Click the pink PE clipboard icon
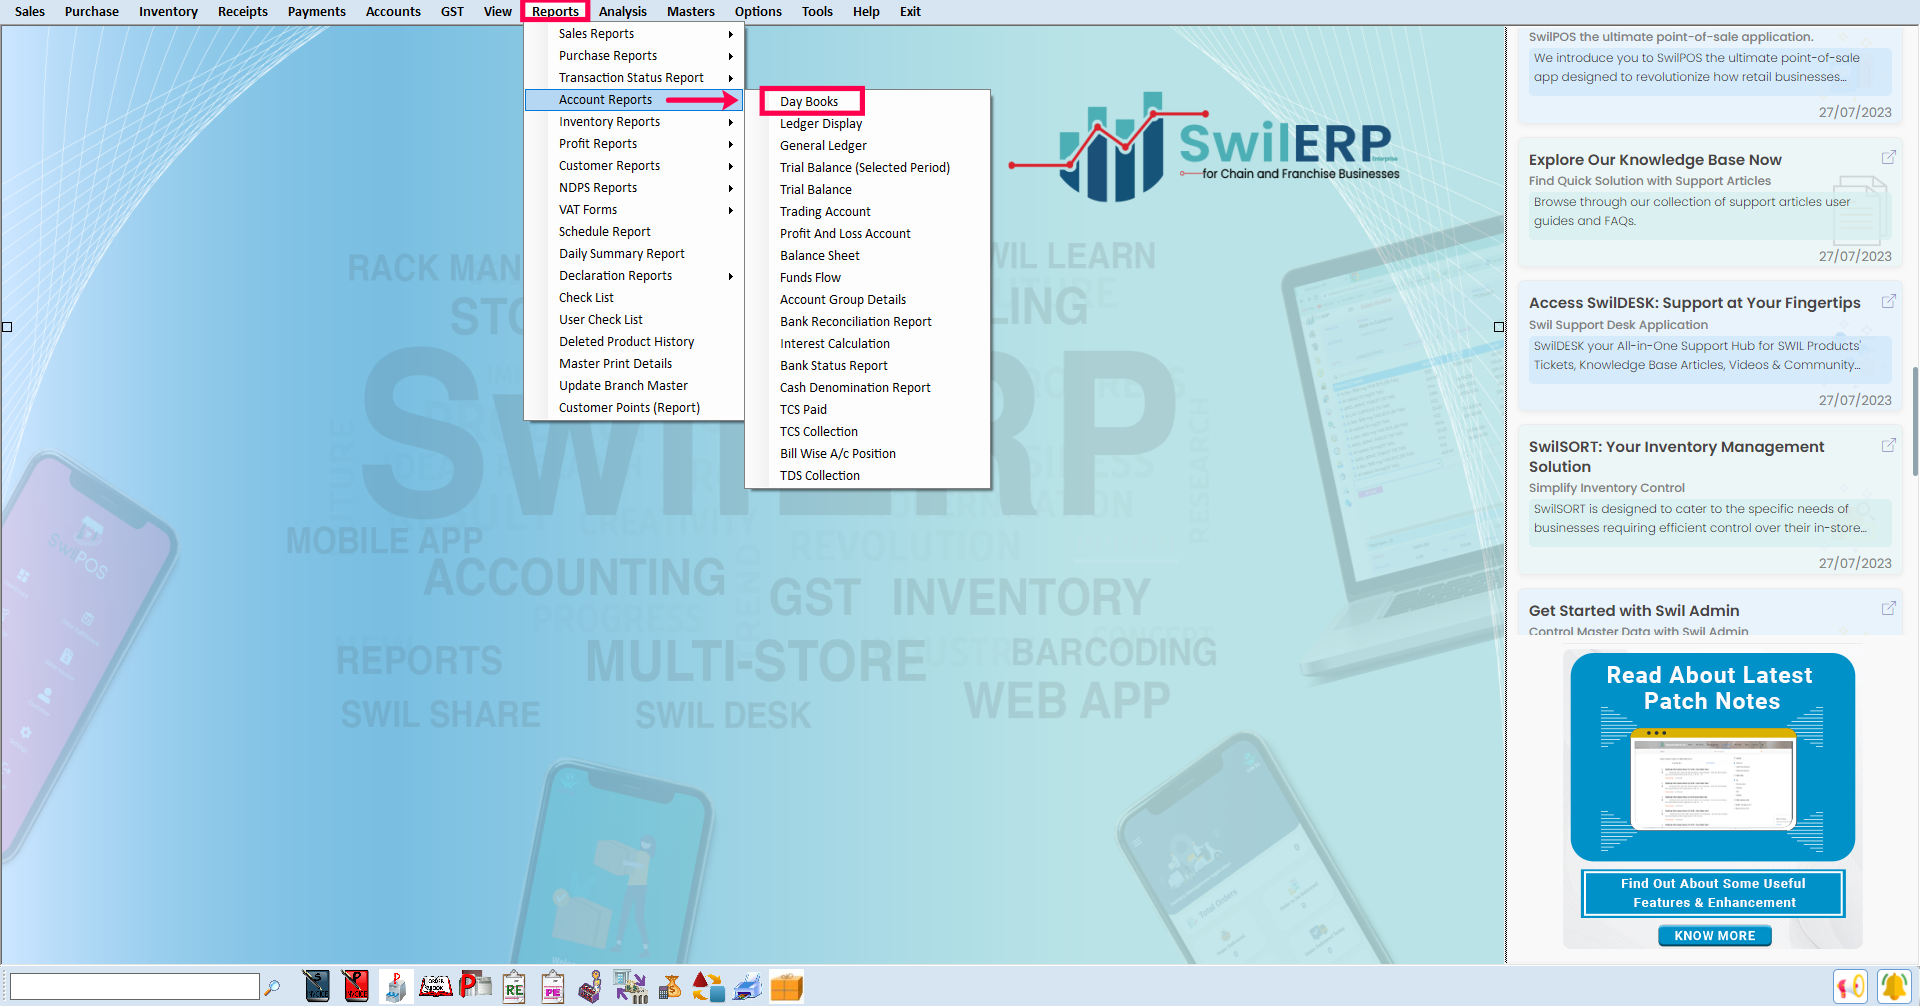The width and height of the screenshot is (1920, 1006). [553, 987]
